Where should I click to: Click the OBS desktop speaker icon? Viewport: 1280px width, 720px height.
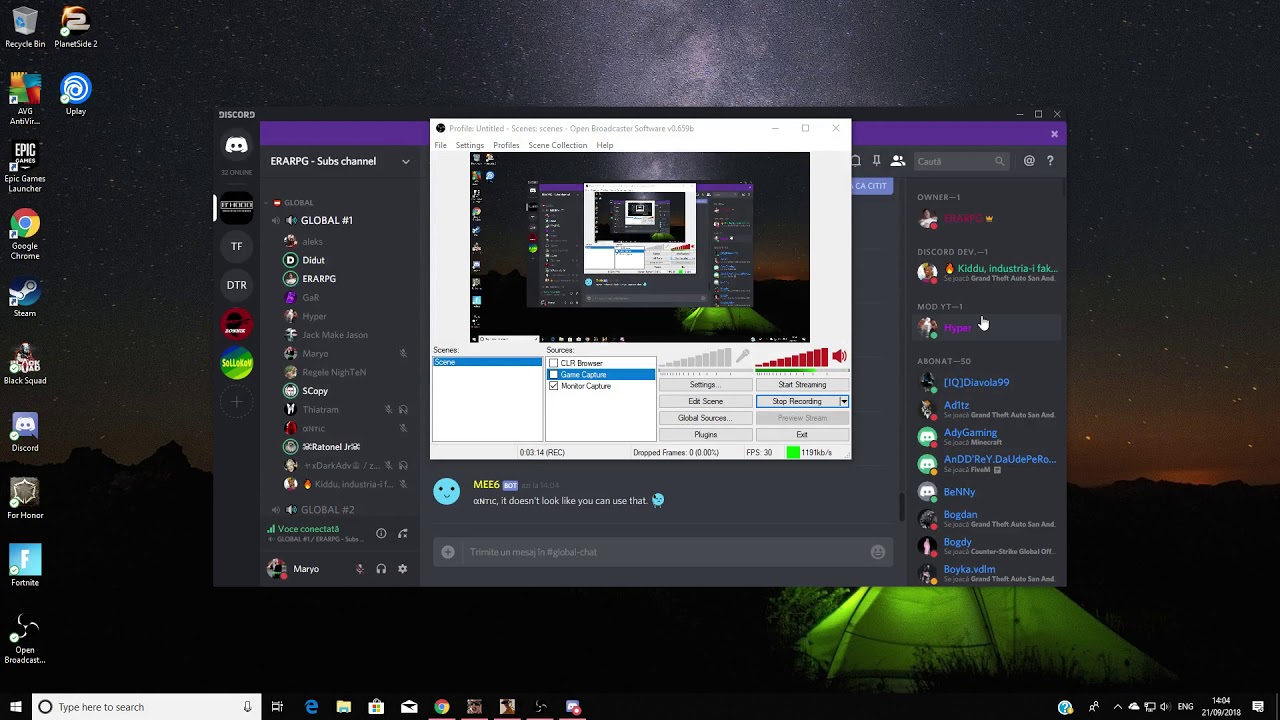click(839, 356)
